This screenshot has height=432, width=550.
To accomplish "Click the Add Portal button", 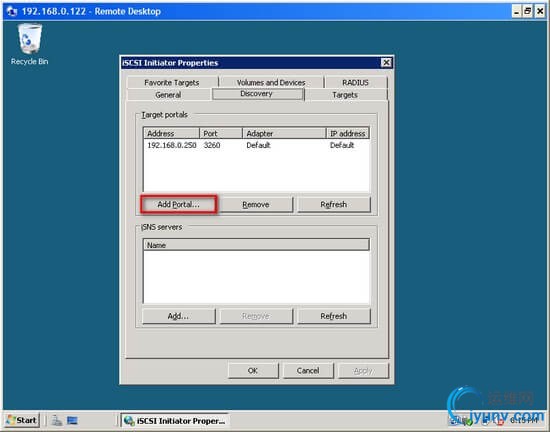I will pos(179,204).
